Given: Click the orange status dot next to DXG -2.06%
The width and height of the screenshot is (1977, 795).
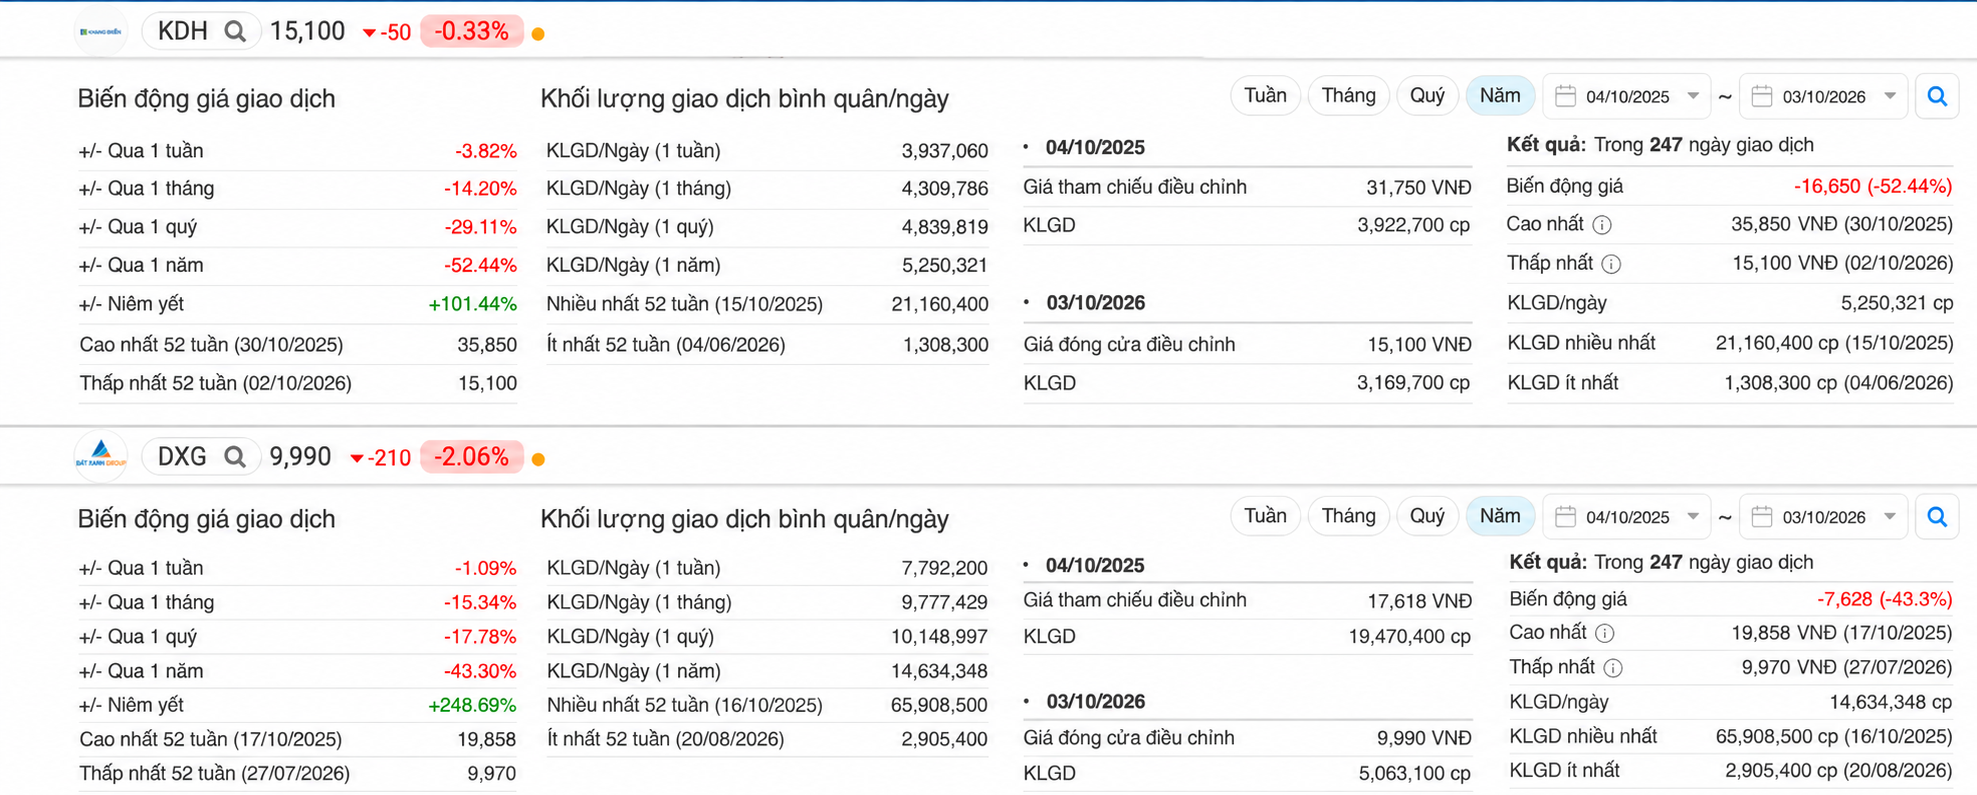Looking at the screenshot, I should 538,459.
